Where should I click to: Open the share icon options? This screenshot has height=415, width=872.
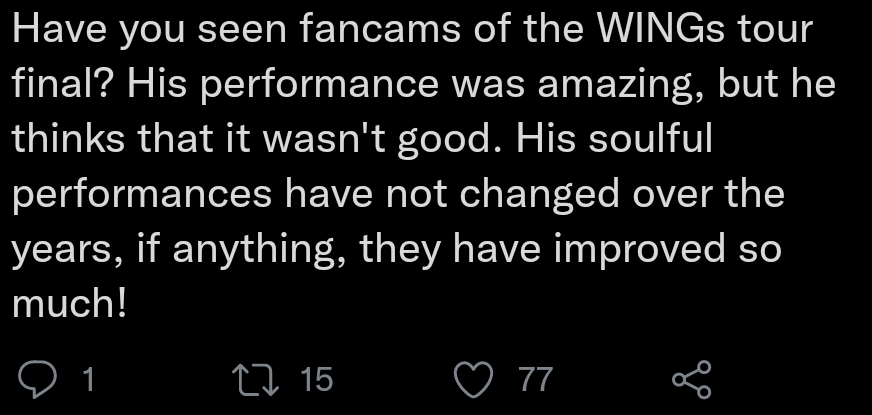[x=691, y=380]
